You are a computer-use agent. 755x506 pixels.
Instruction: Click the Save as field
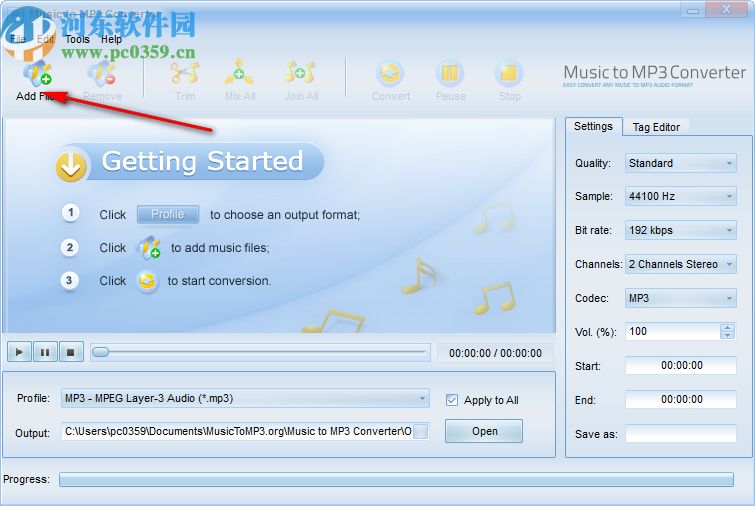pyautogui.click(x=681, y=433)
